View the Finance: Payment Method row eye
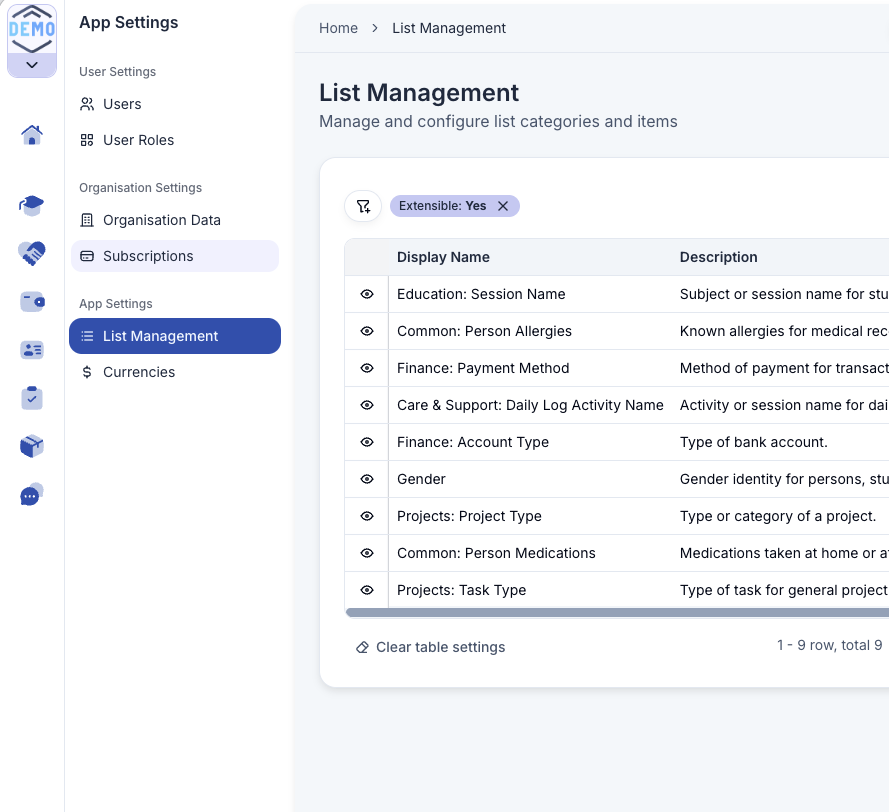 (367, 368)
